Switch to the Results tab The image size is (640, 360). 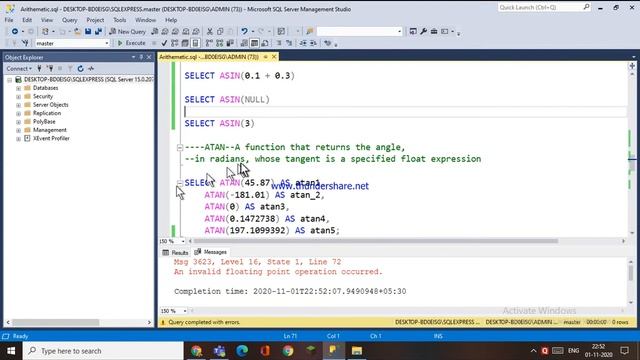coord(175,252)
